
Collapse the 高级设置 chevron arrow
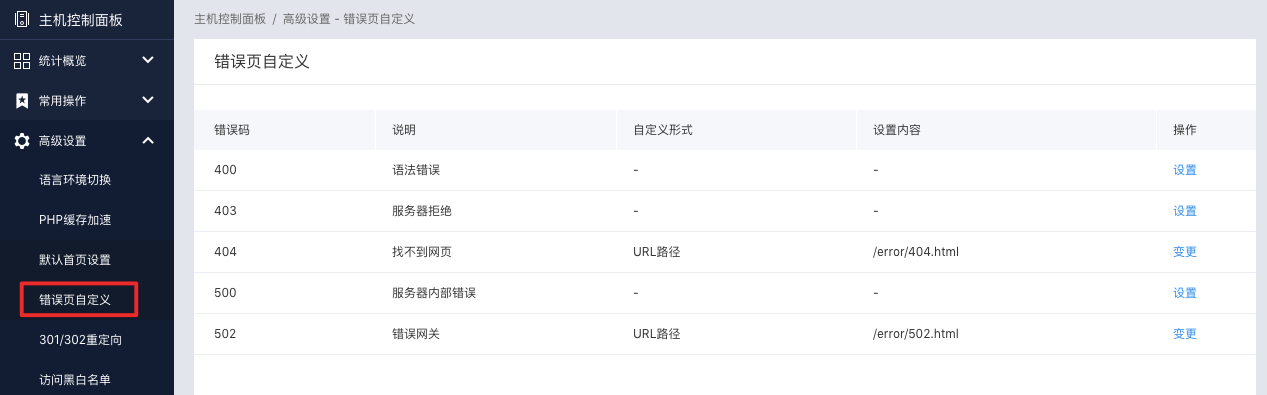pyautogui.click(x=148, y=140)
